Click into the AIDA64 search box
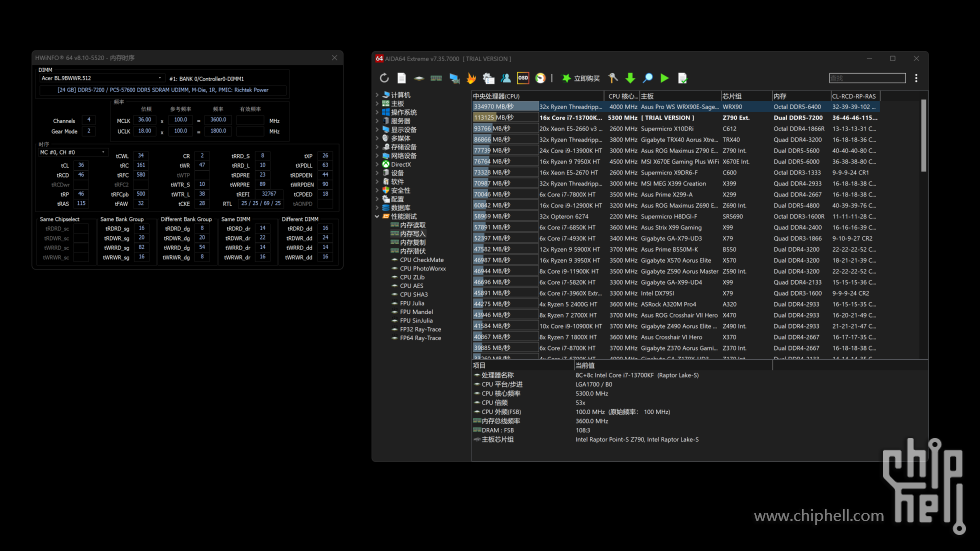Image resolution: width=980 pixels, height=551 pixels. [x=867, y=78]
